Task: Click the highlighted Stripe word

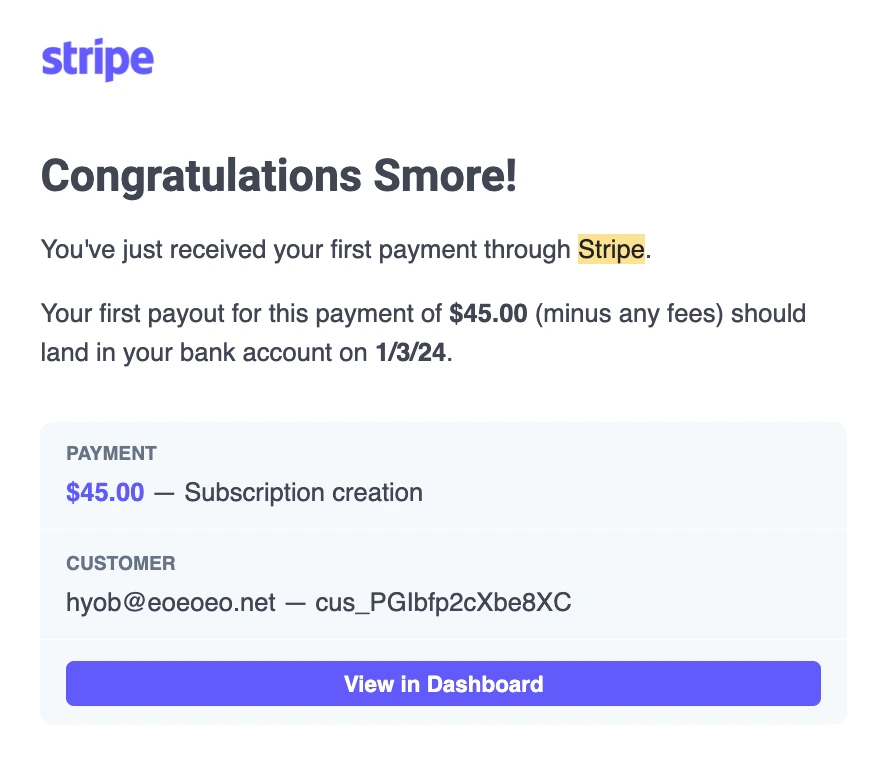Action: coord(611,249)
